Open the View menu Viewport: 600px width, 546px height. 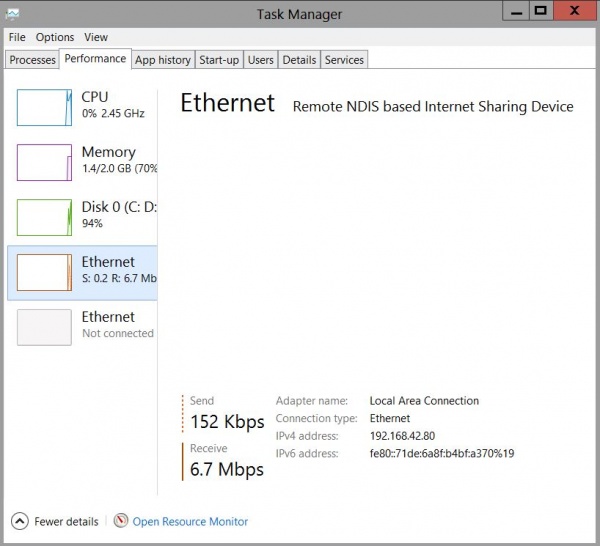click(x=96, y=37)
